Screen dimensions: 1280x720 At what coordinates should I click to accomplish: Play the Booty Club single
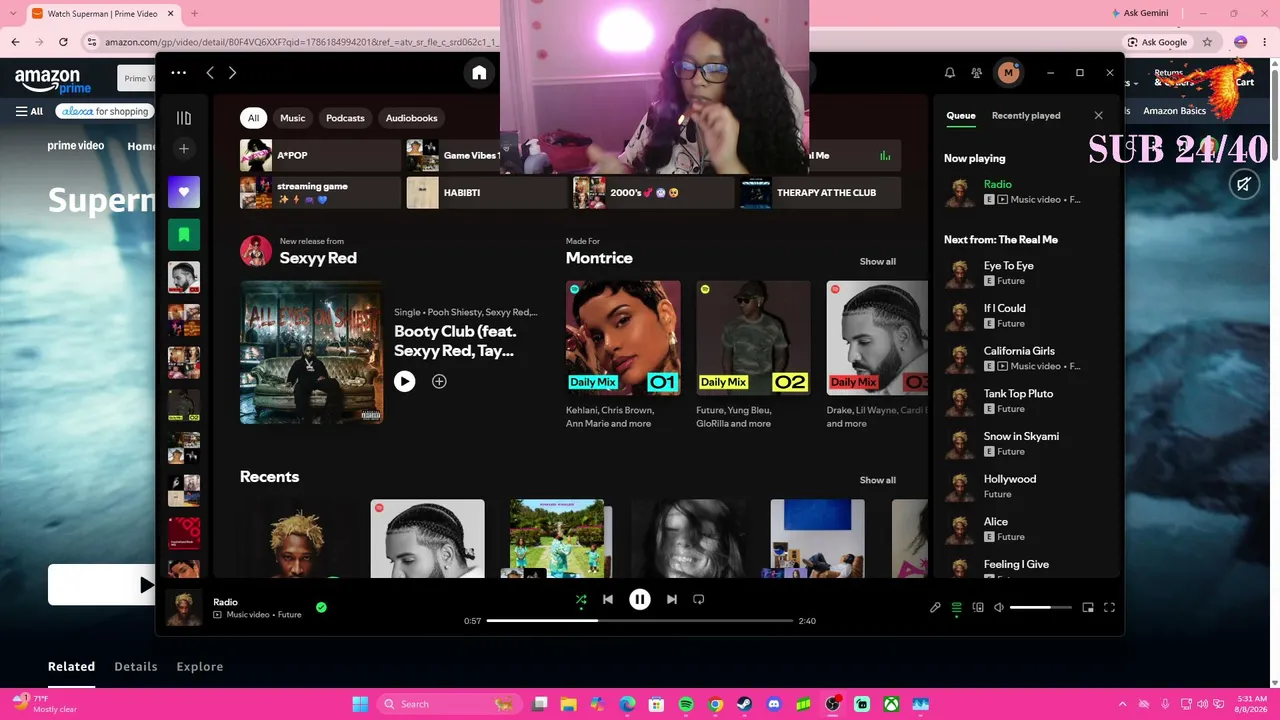point(404,381)
